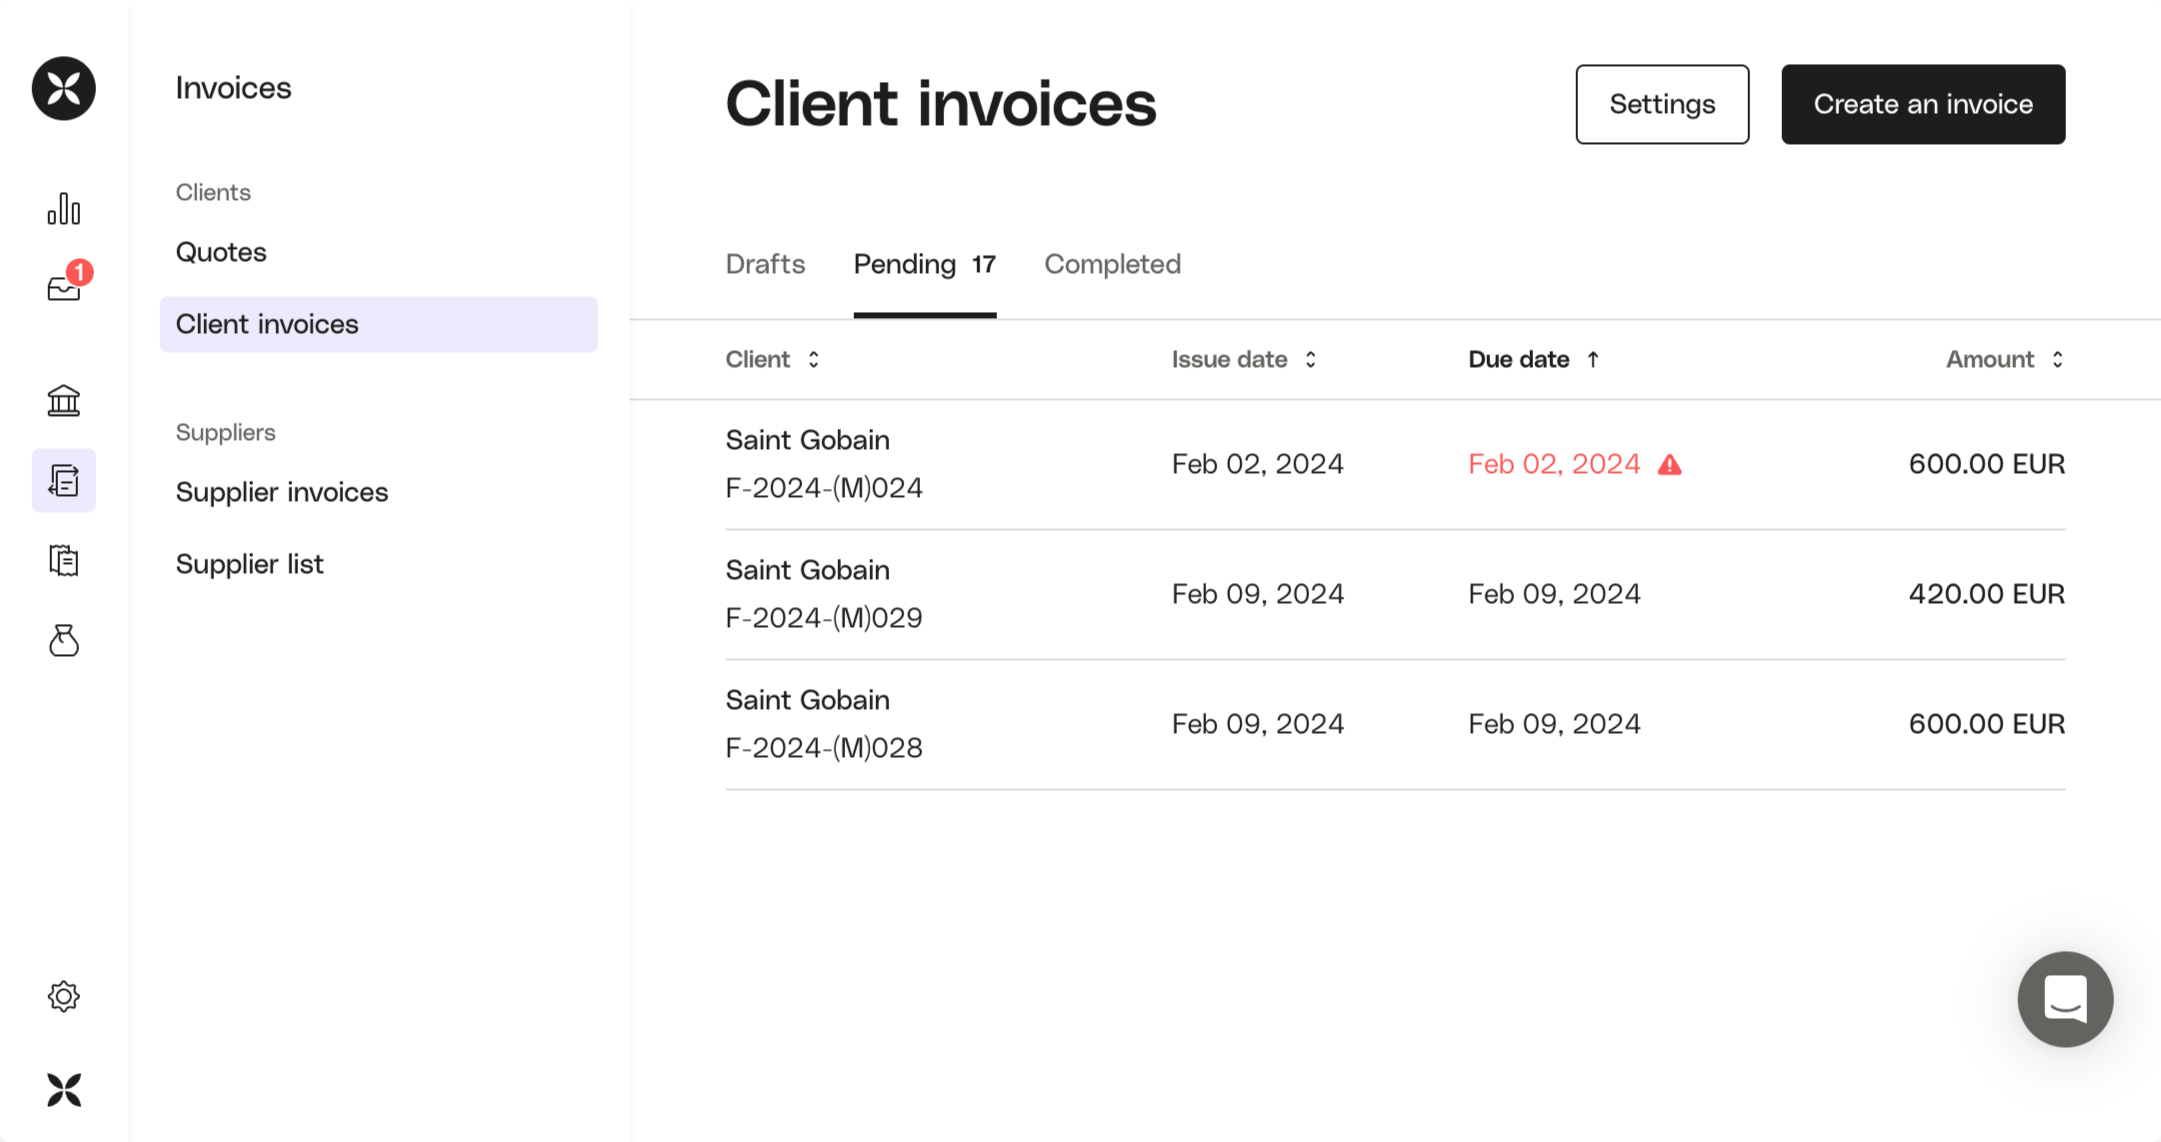This screenshot has height=1142, width=2161.
Task: Select the invoices icon in sidebar
Action: [64, 481]
